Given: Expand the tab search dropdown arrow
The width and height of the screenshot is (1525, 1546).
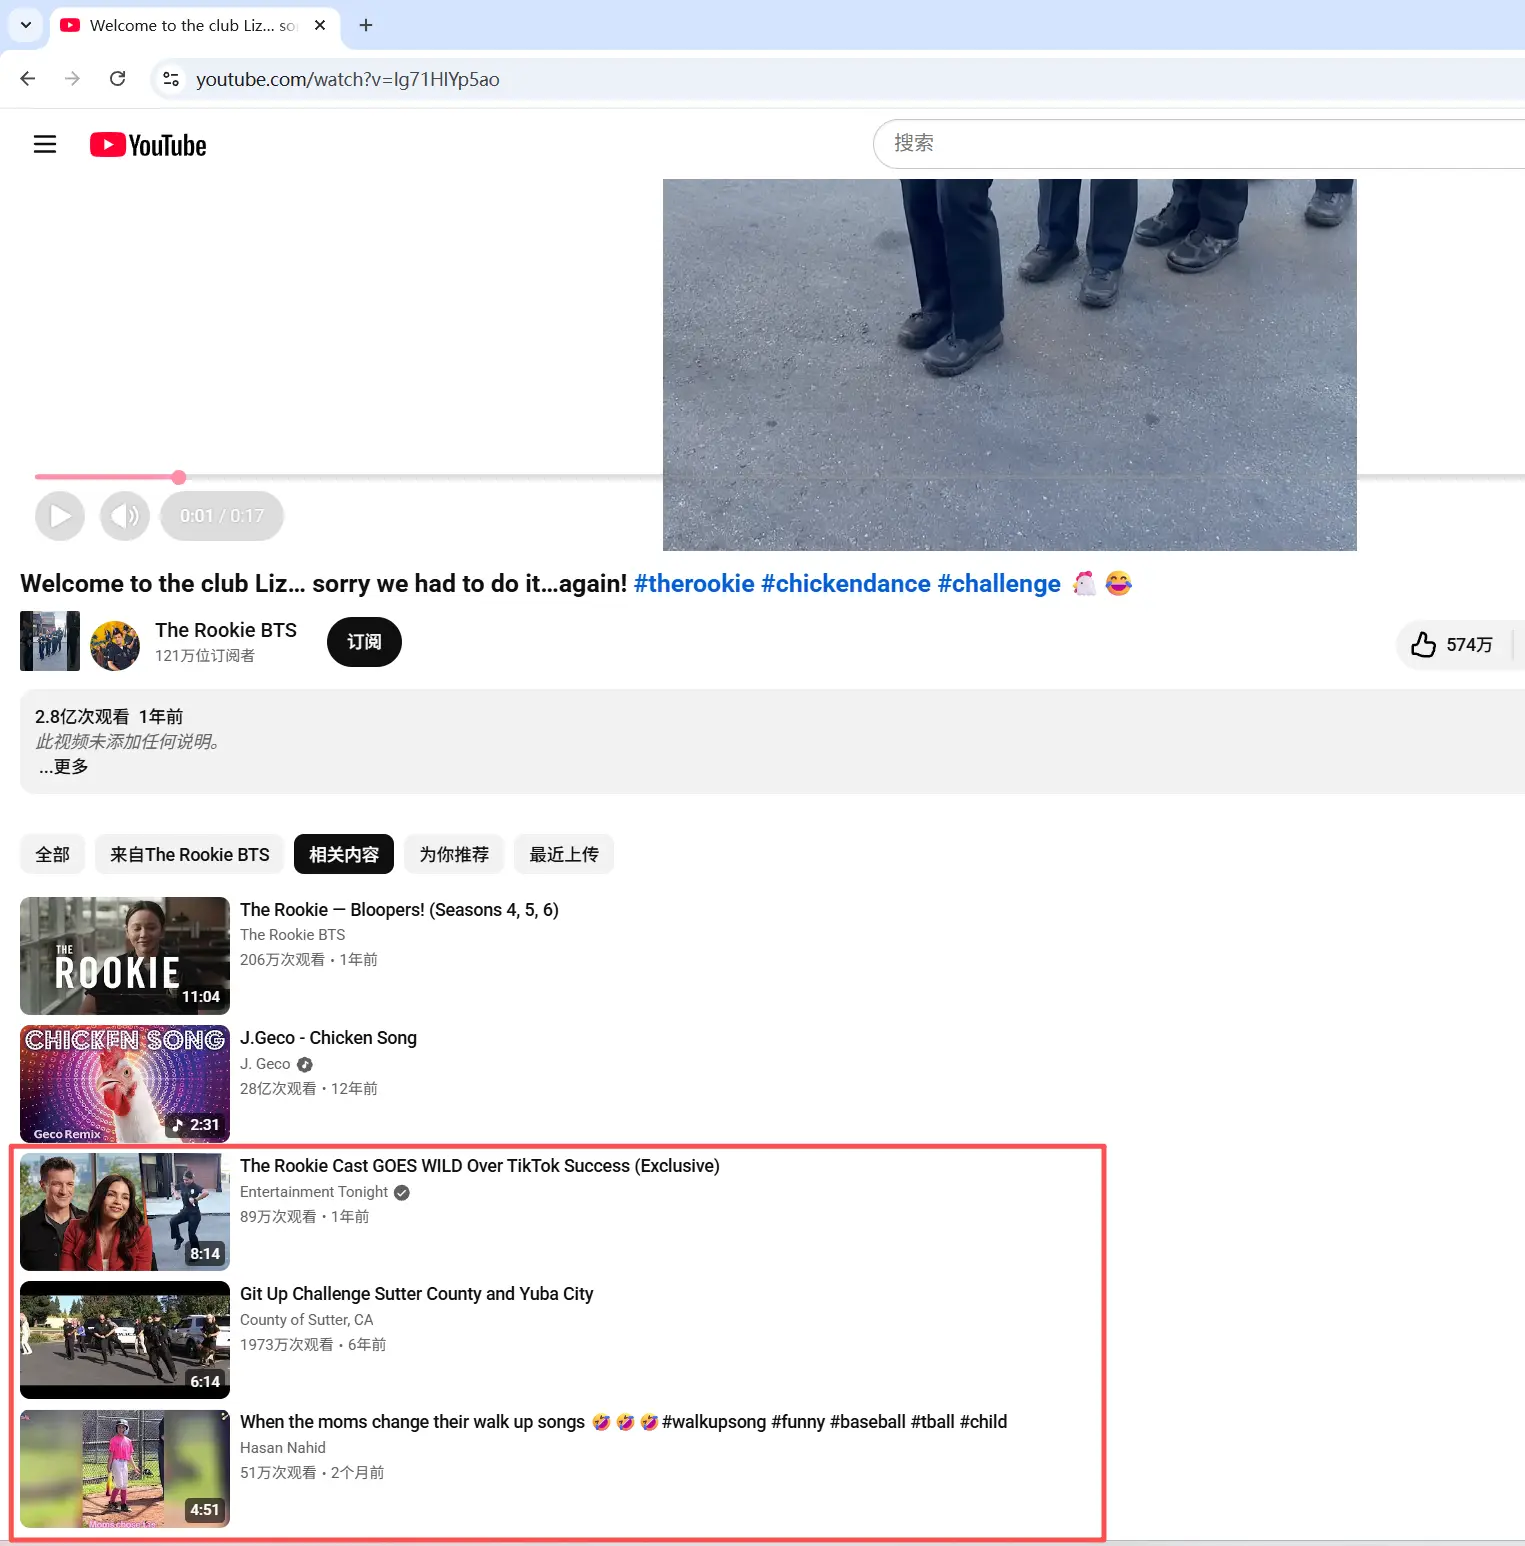Looking at the screenshot, I should point(26,25).
